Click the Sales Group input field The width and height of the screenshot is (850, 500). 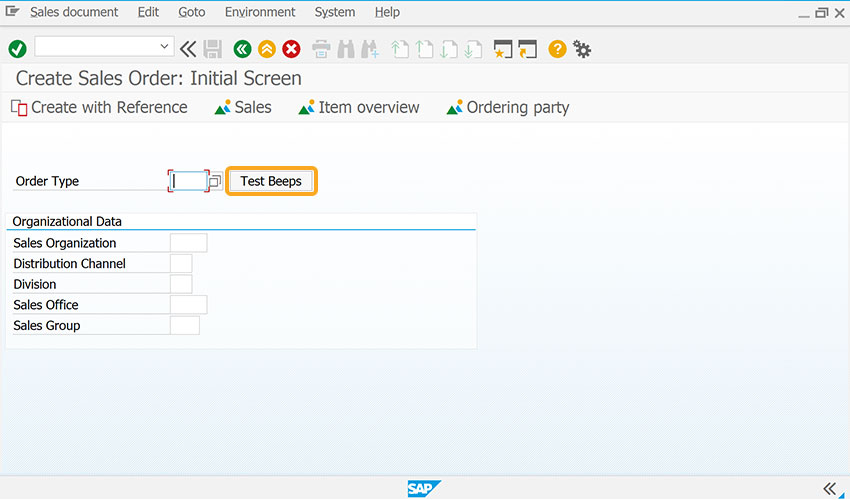pos(185,325)
